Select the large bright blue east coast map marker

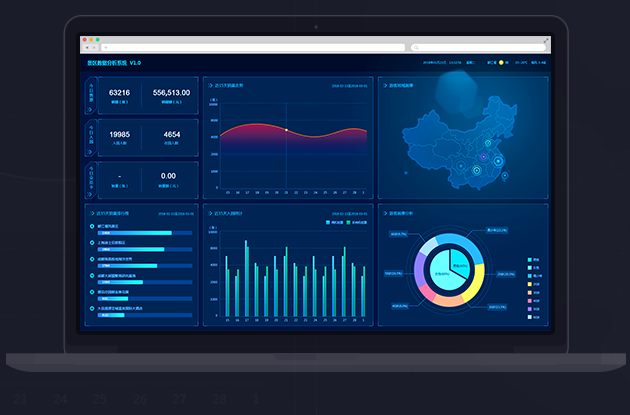coord(498,162)
